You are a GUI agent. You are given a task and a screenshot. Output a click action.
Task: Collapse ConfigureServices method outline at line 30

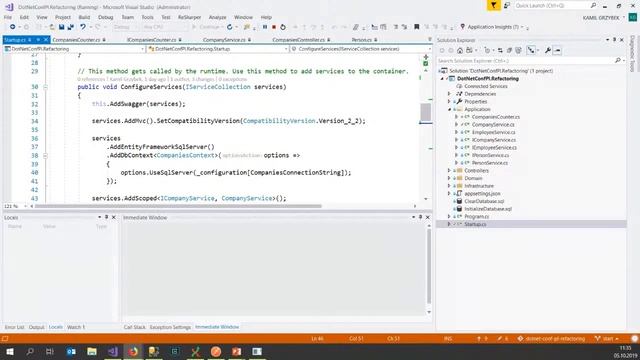click(45, 87)
